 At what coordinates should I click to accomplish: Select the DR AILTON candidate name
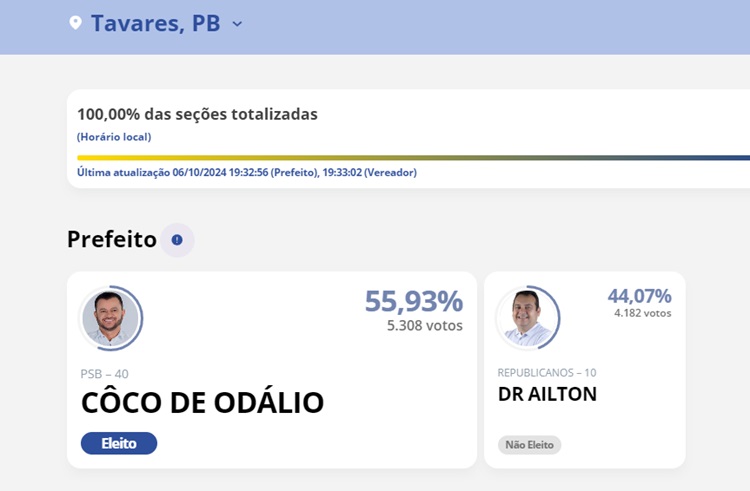point(547,394)
